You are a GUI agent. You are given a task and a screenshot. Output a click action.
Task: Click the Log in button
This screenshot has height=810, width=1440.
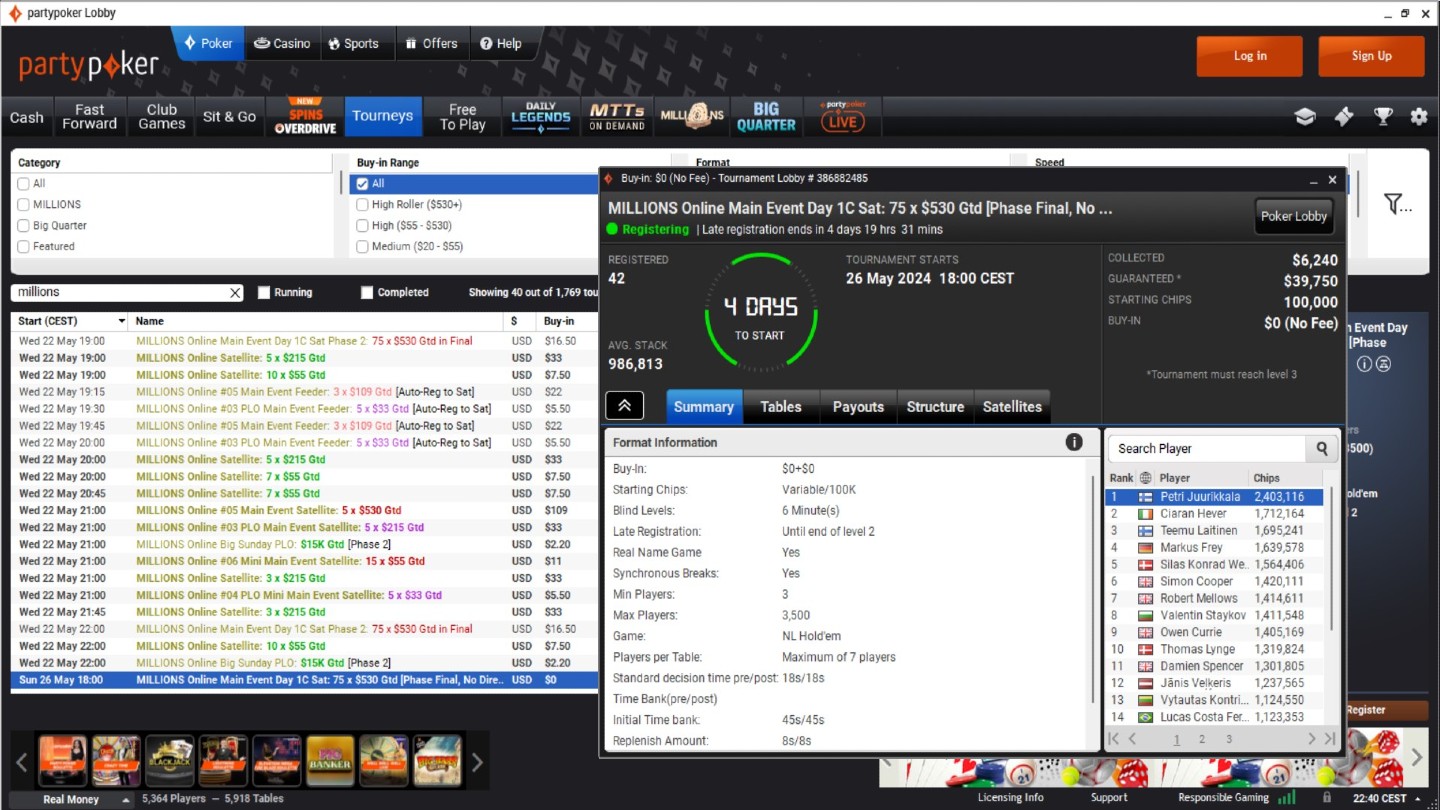coord(1250,56)
